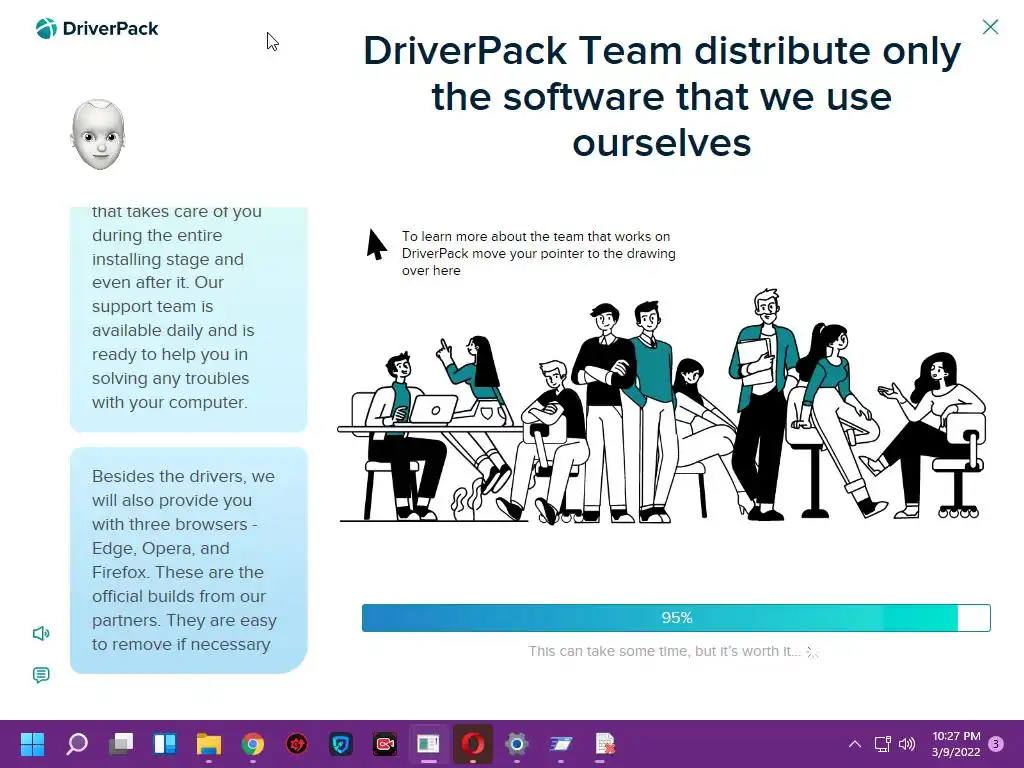Click the 95% installation progress bar
This screenshot has width=1024, height=768.
[676, 618]
